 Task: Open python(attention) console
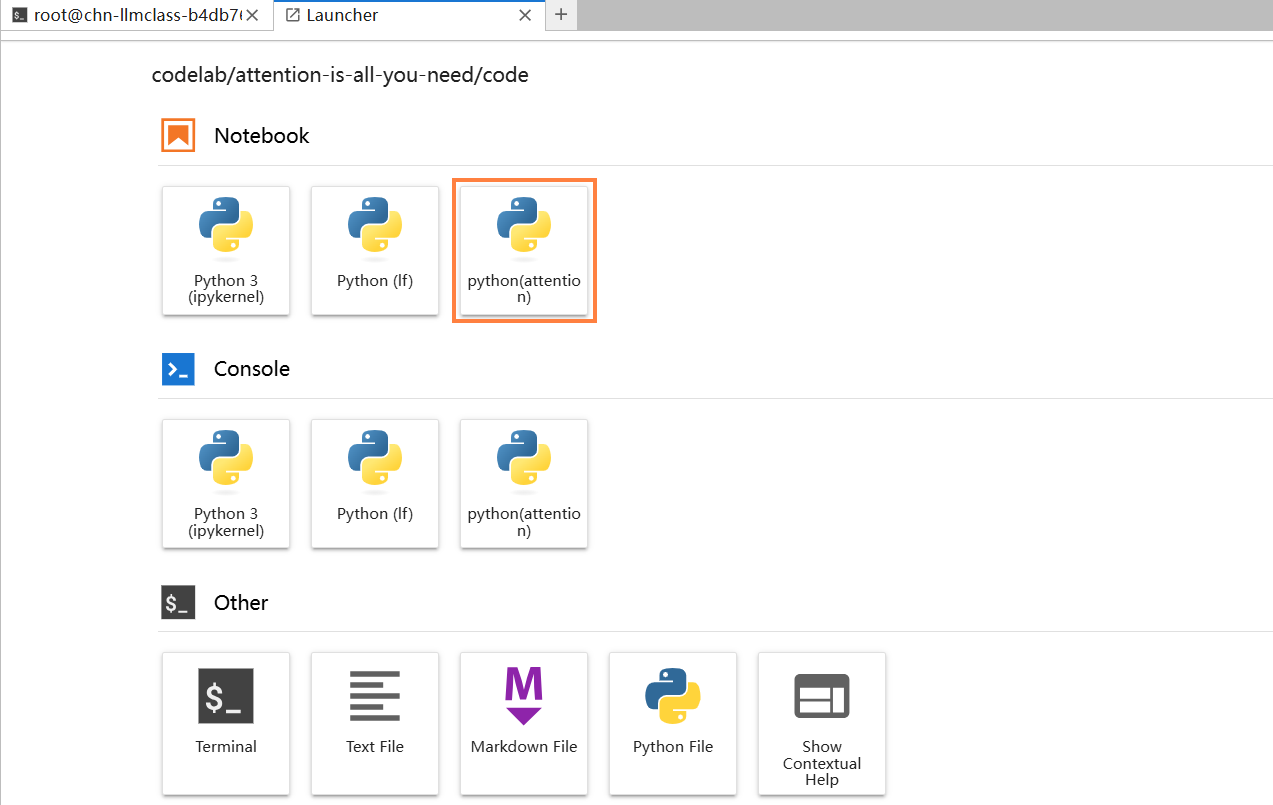pos(524,483)
